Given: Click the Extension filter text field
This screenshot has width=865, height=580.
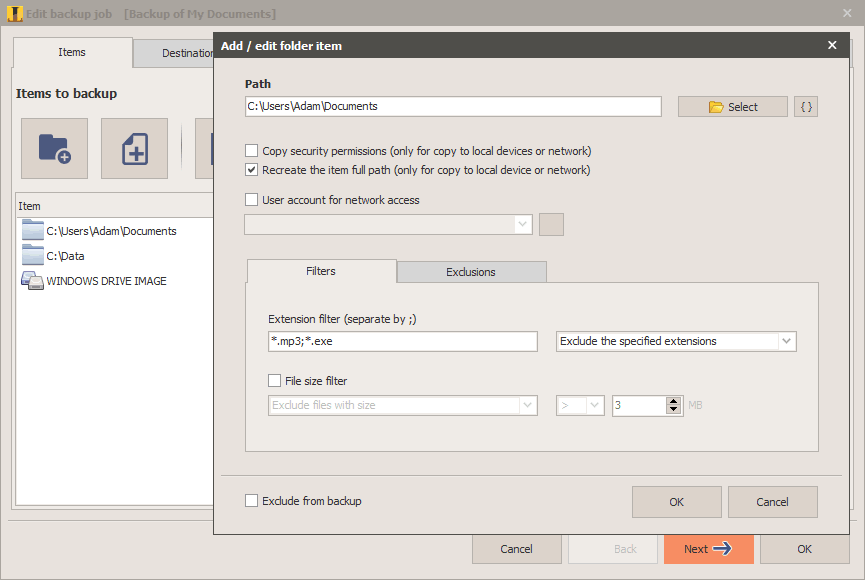Looking at the screenshot, I should click(x=403, y=341).
